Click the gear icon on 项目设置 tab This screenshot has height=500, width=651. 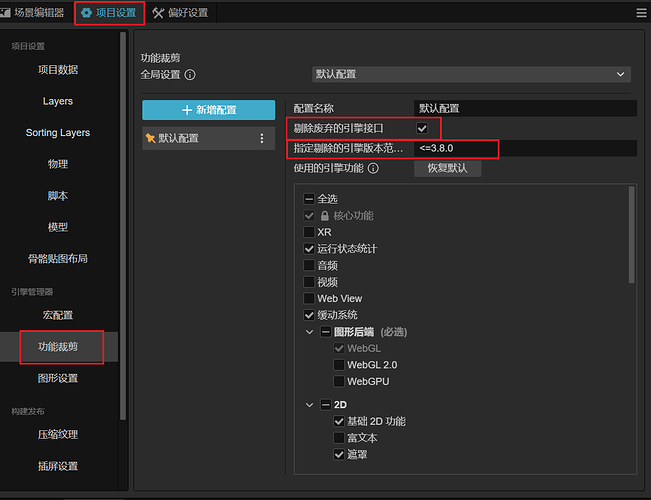[86, 13]
